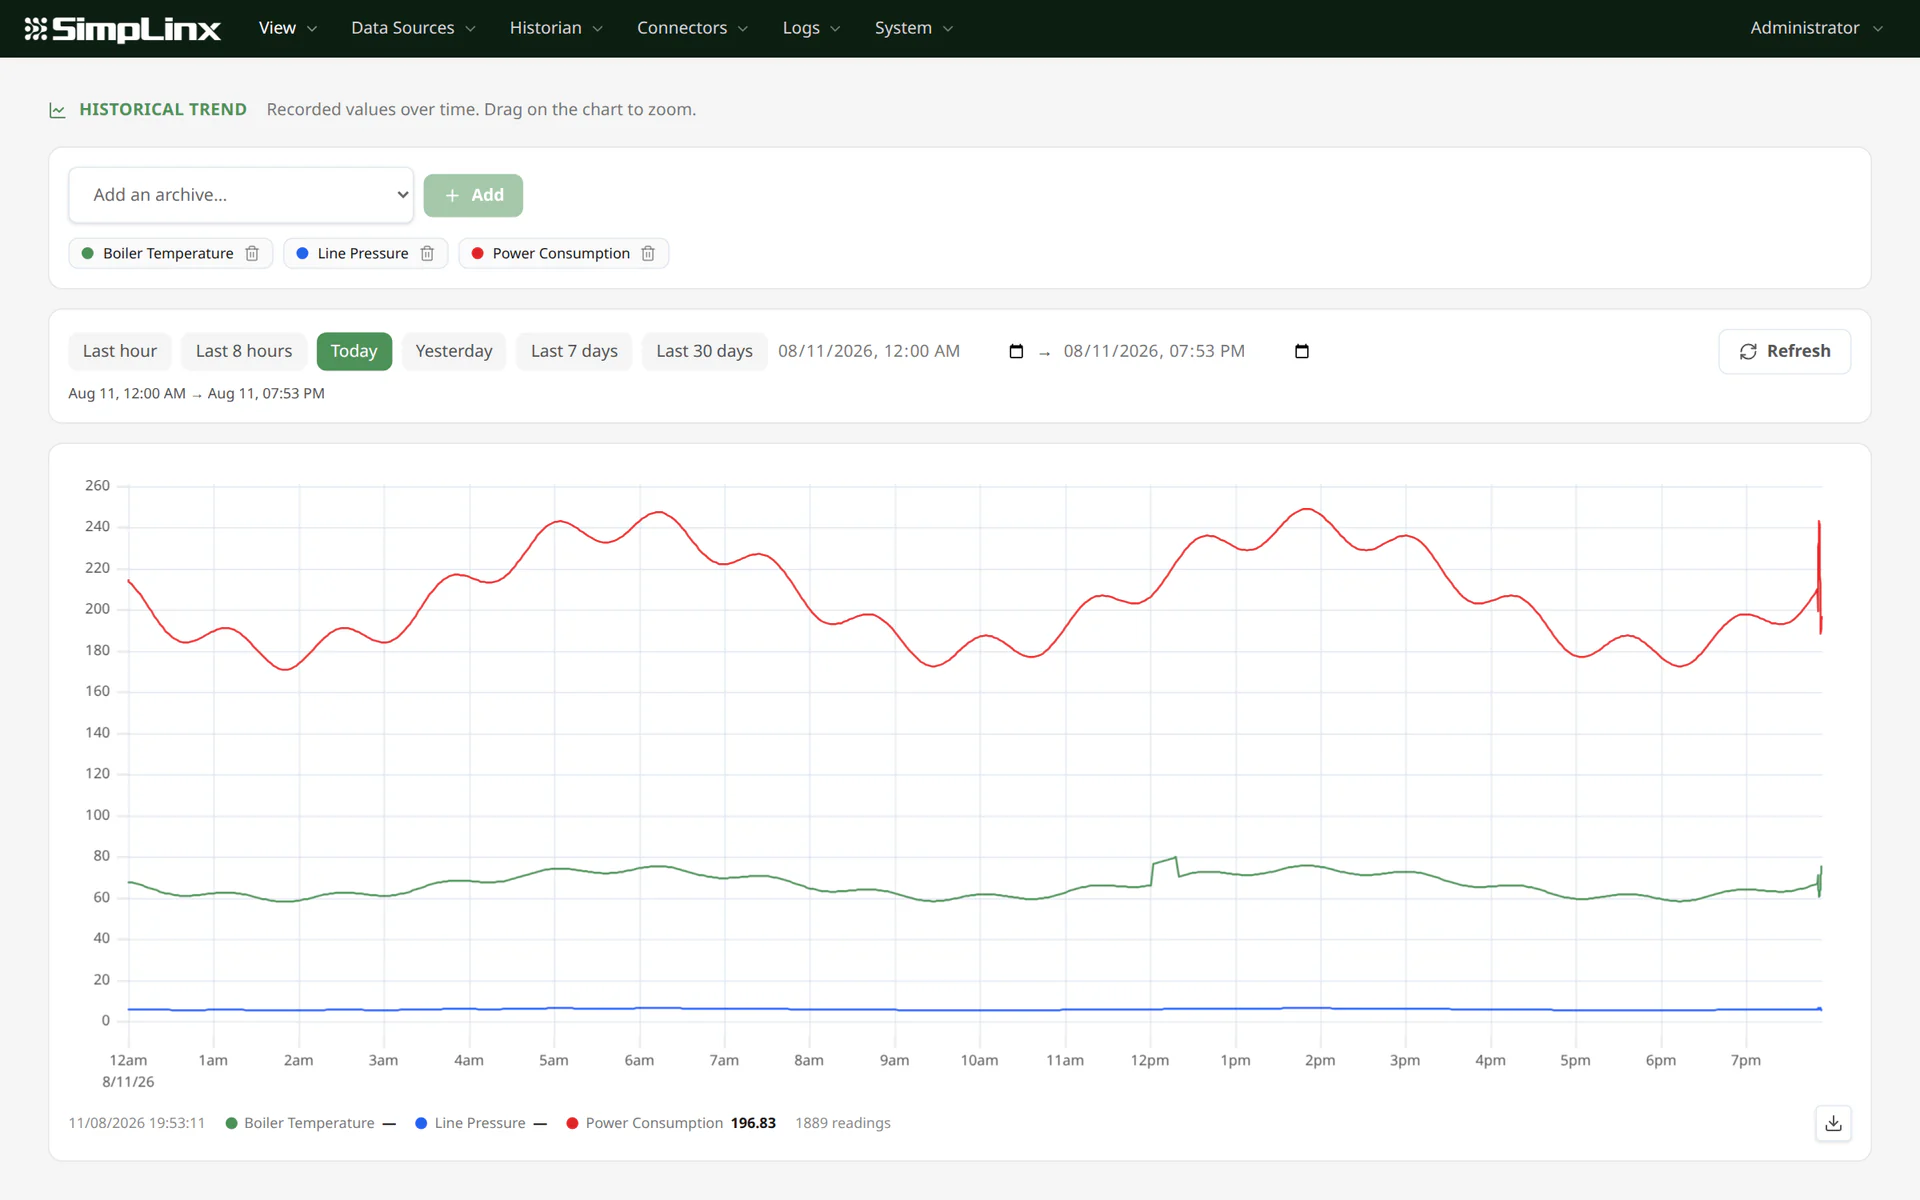Delete Boiler Temperature archive via trash icon
Screen dimensions: 1920x1200
click(252, 254)
